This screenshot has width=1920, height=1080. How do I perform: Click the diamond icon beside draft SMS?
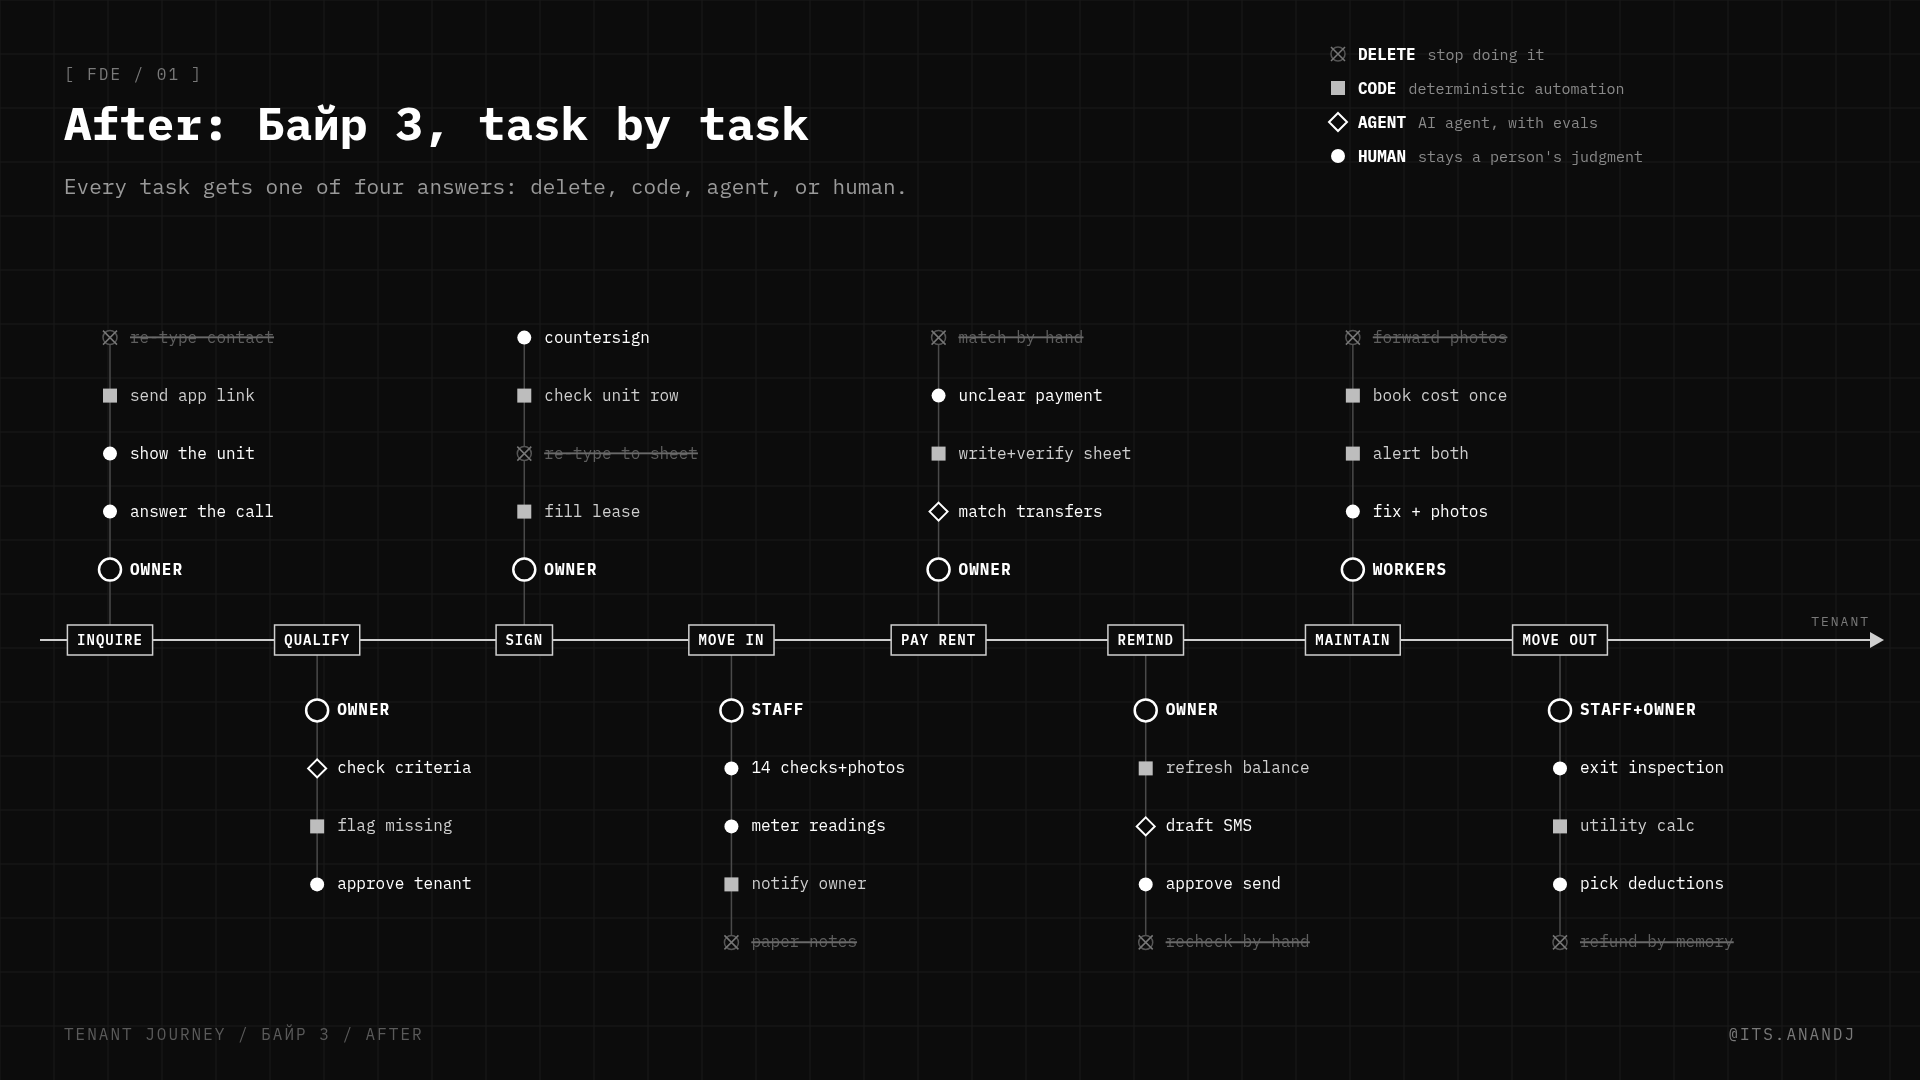pyautogui.click(x=1146, y=826)
